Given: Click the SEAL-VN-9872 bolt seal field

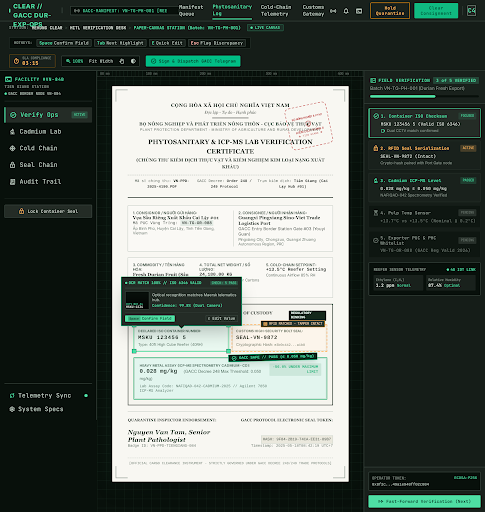Looking at the screenshot, I should 279,338.
